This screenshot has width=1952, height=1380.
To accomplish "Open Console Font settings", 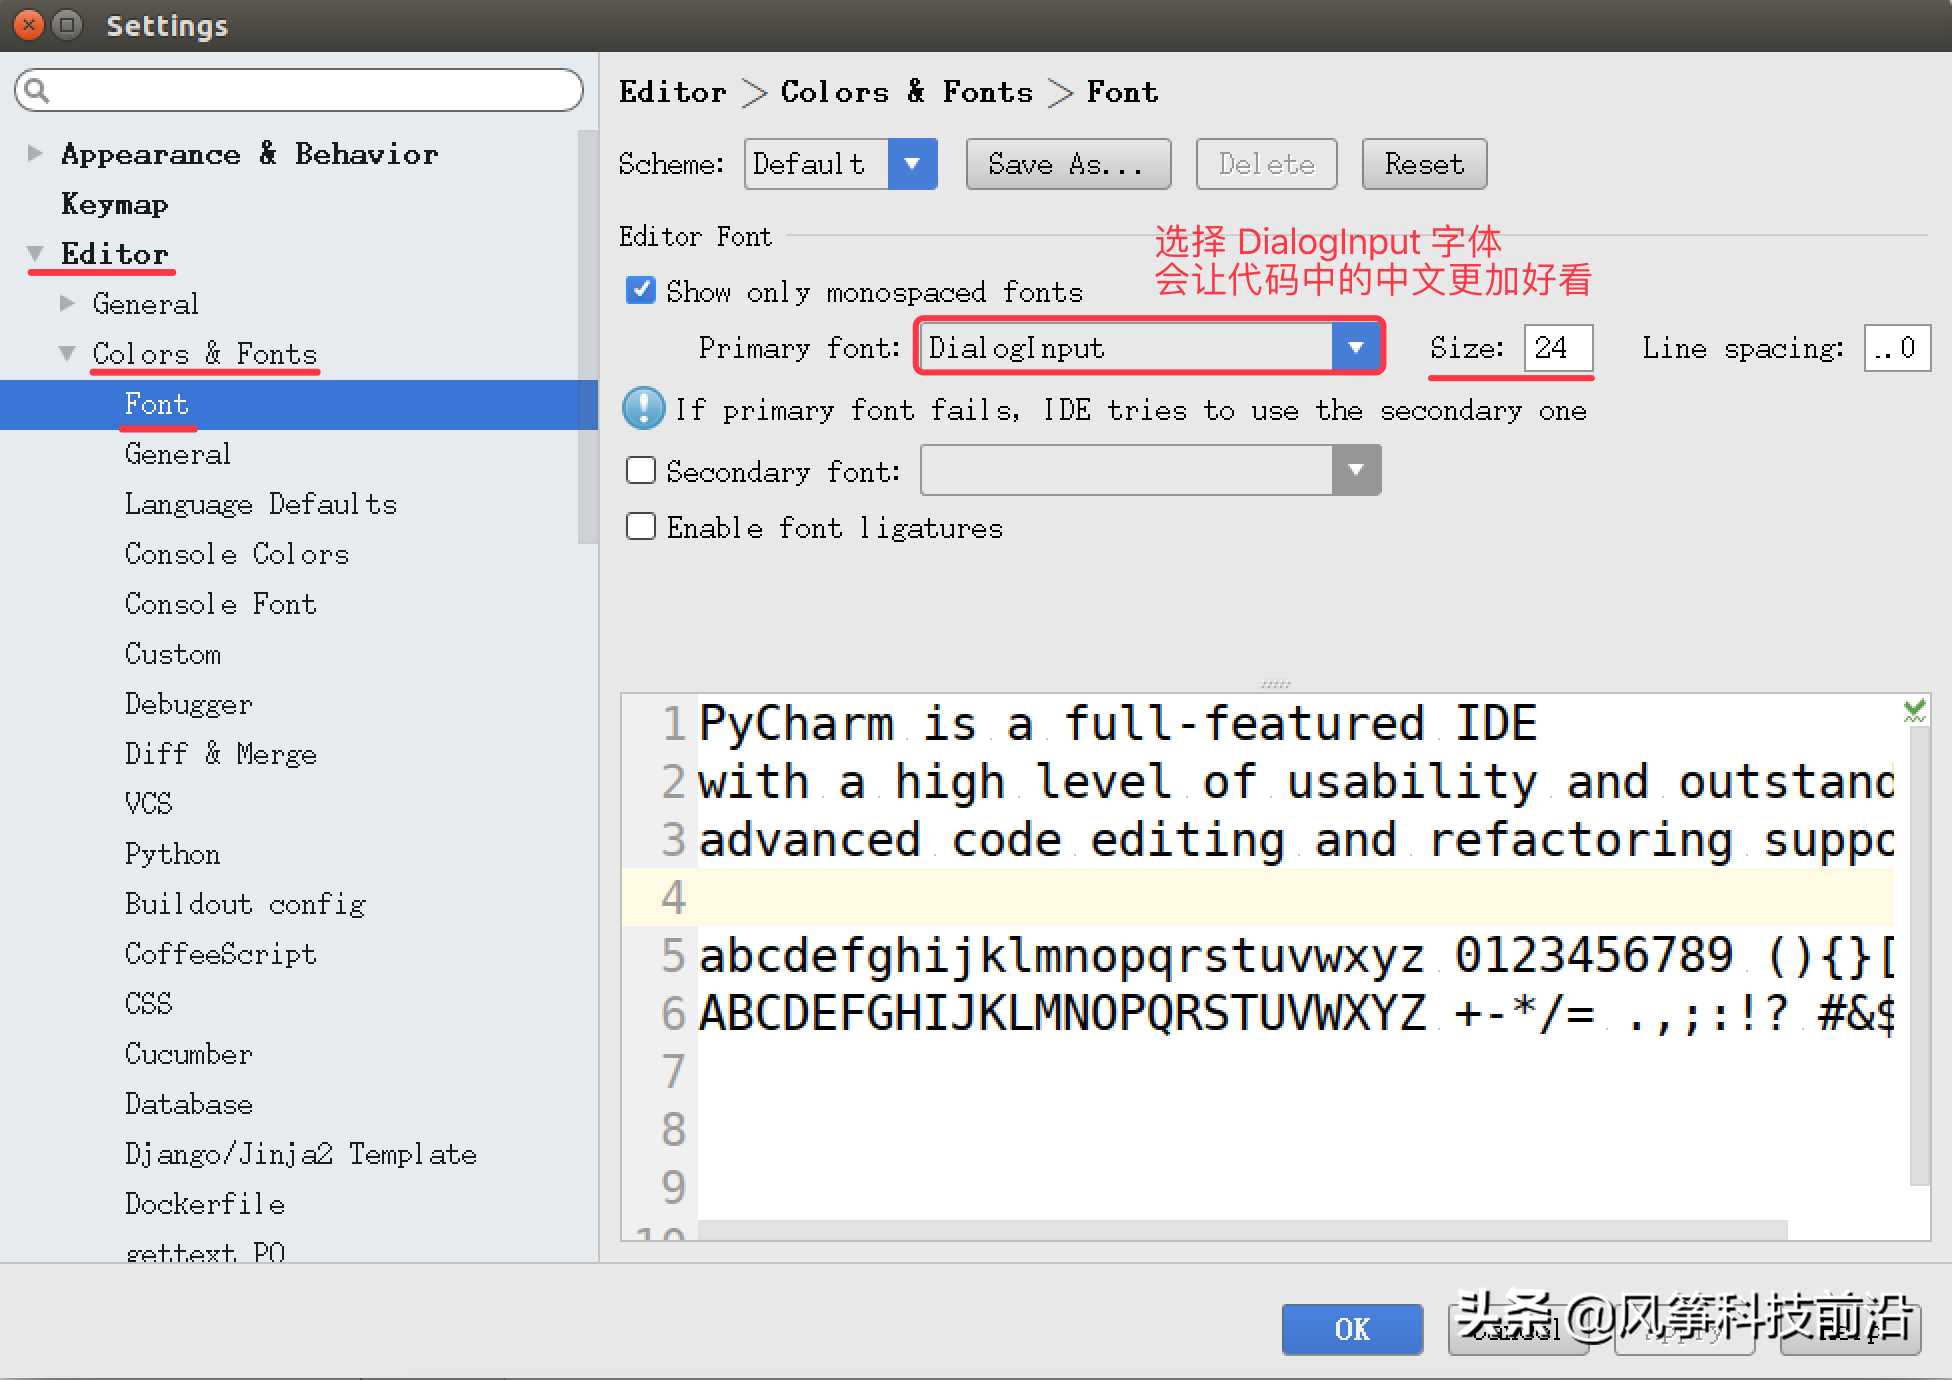I will tap(220, 604).
